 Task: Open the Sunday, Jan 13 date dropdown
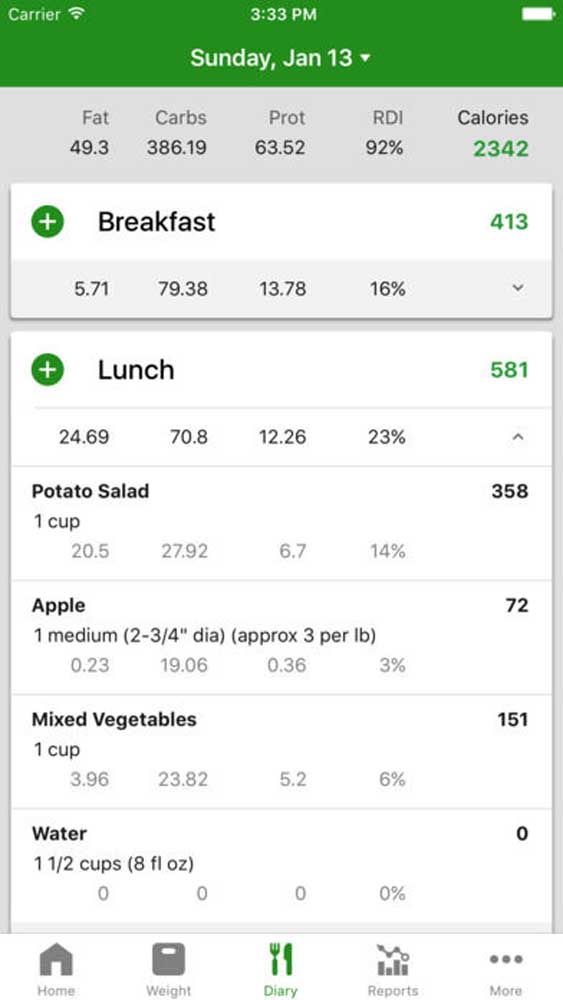click(x=281, y=58)
